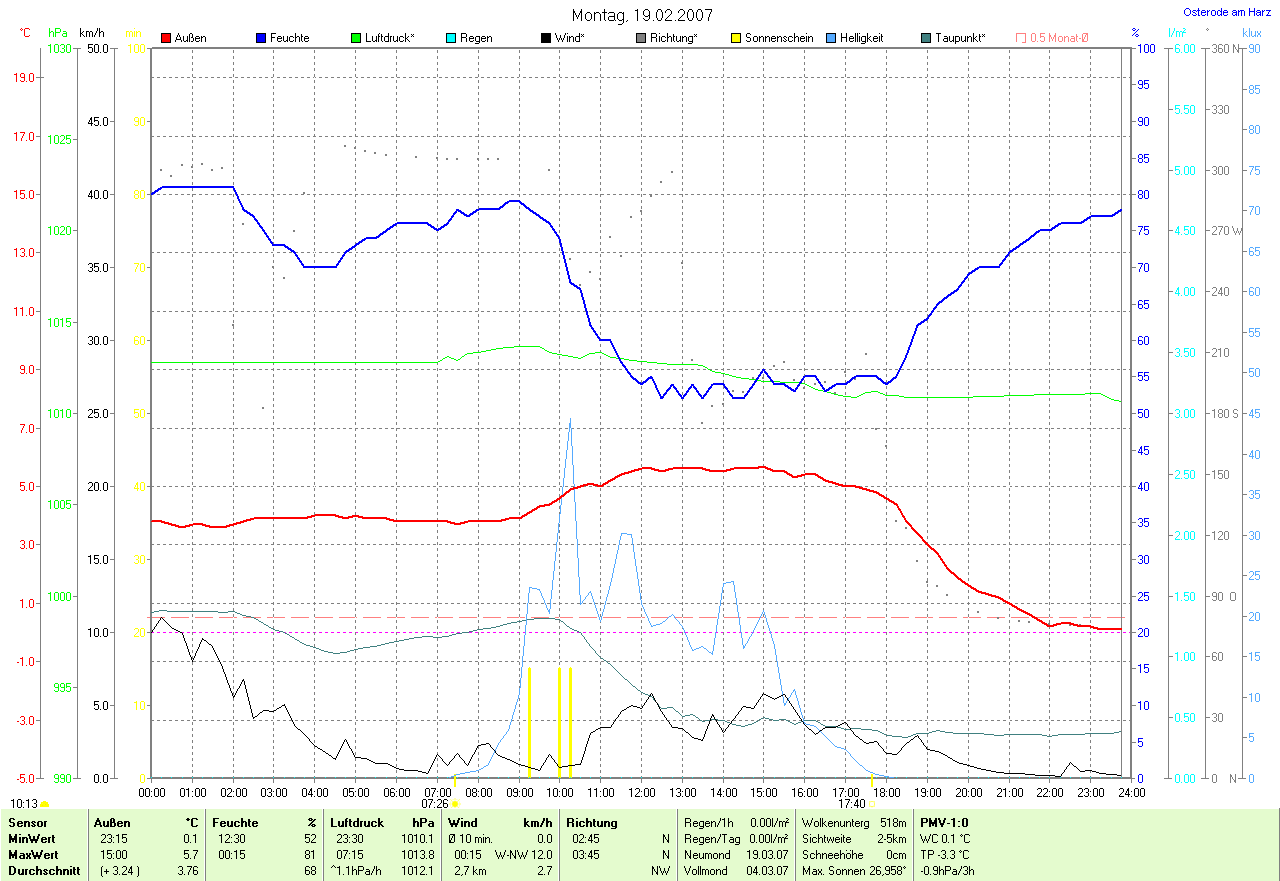Click the dark teal Taupunkt legend square
Viewport: 1280px width, 881px height.
[926, 38]
